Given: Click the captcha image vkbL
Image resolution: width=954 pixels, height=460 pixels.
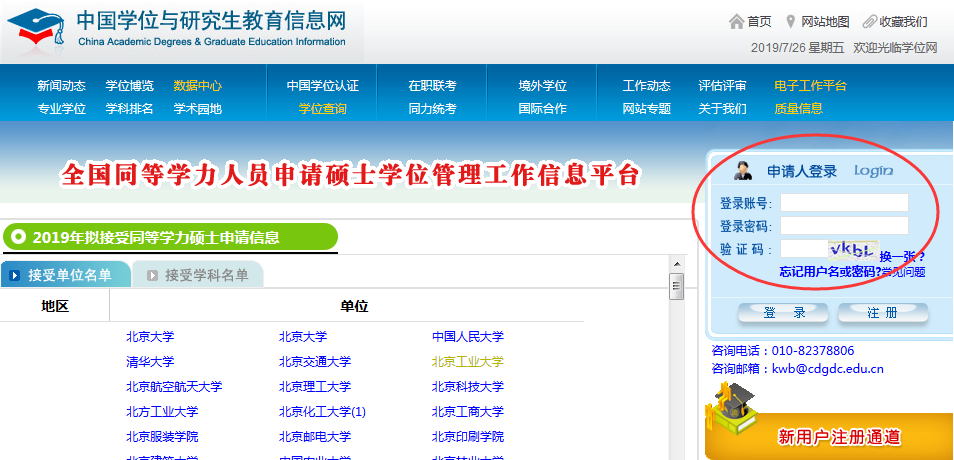Looking at the screenshot, I should click(x=853, y=249).
